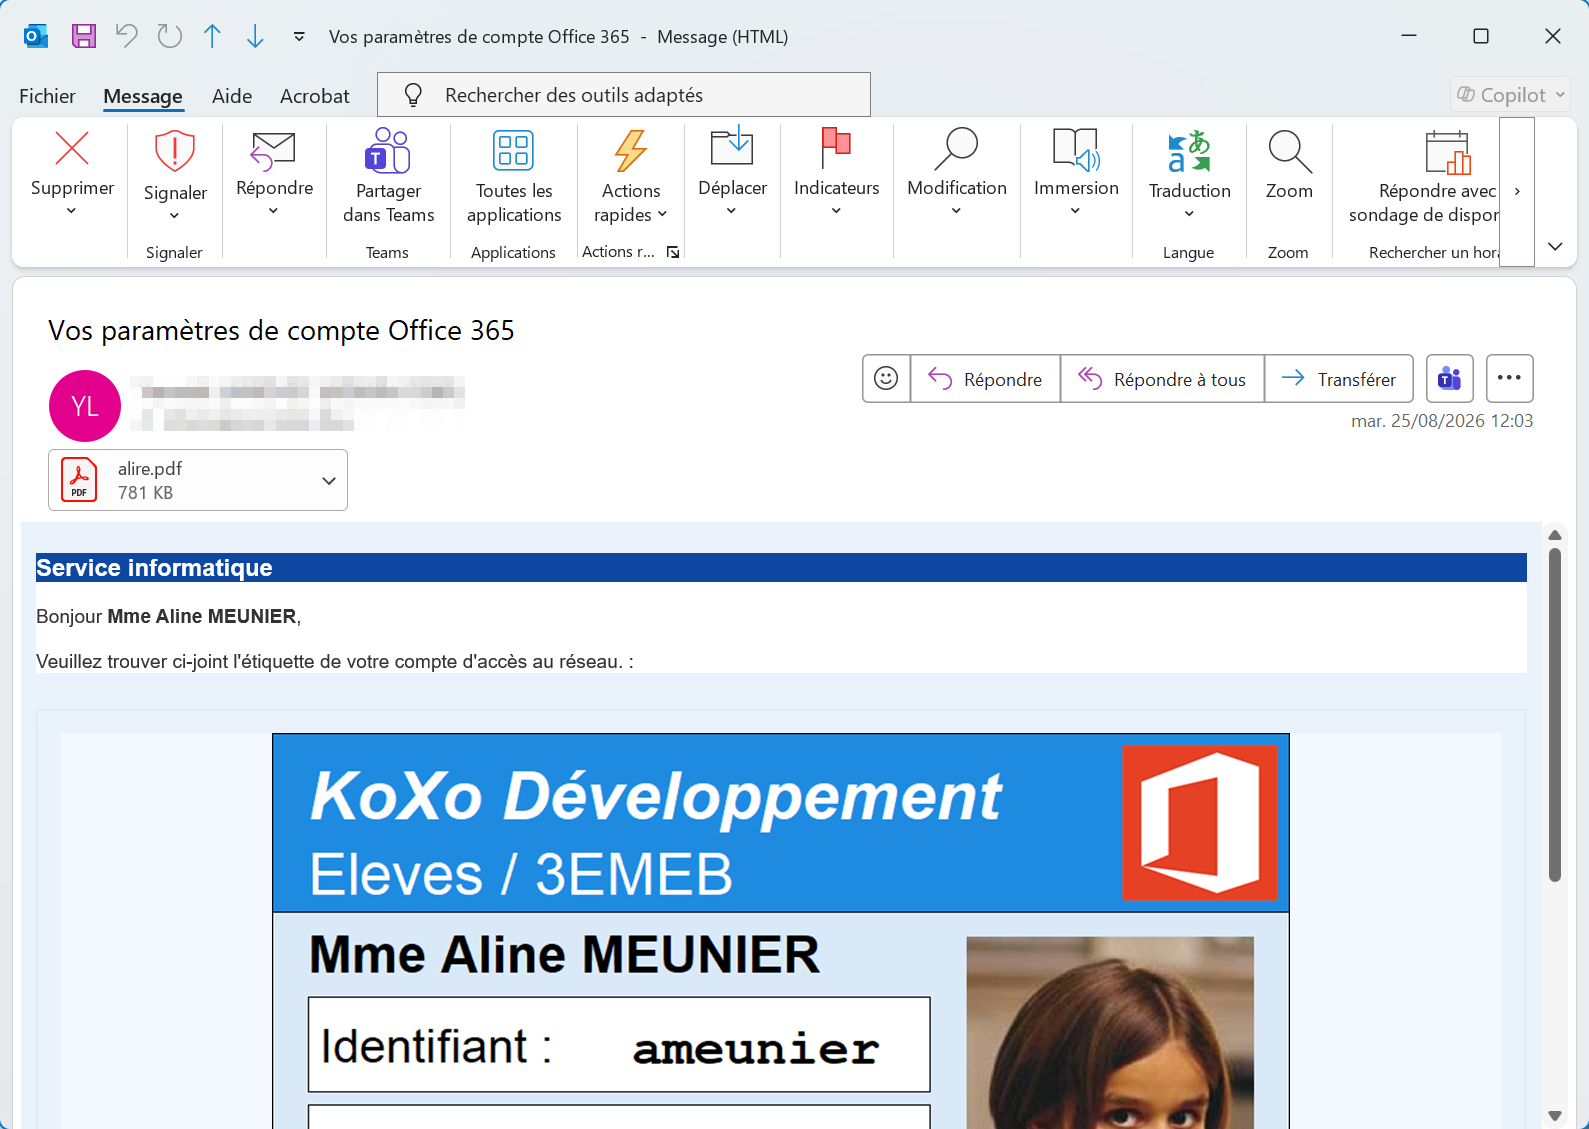Expand the Traduction dropdown arrow
This screenshot has width=1589, height=1129.
[1189, 214]
